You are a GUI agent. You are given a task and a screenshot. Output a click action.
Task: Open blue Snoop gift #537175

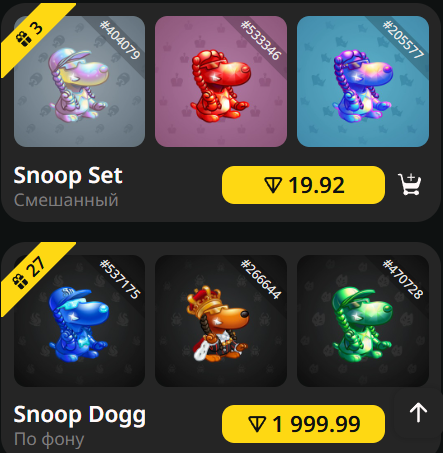tap(79, 321)
